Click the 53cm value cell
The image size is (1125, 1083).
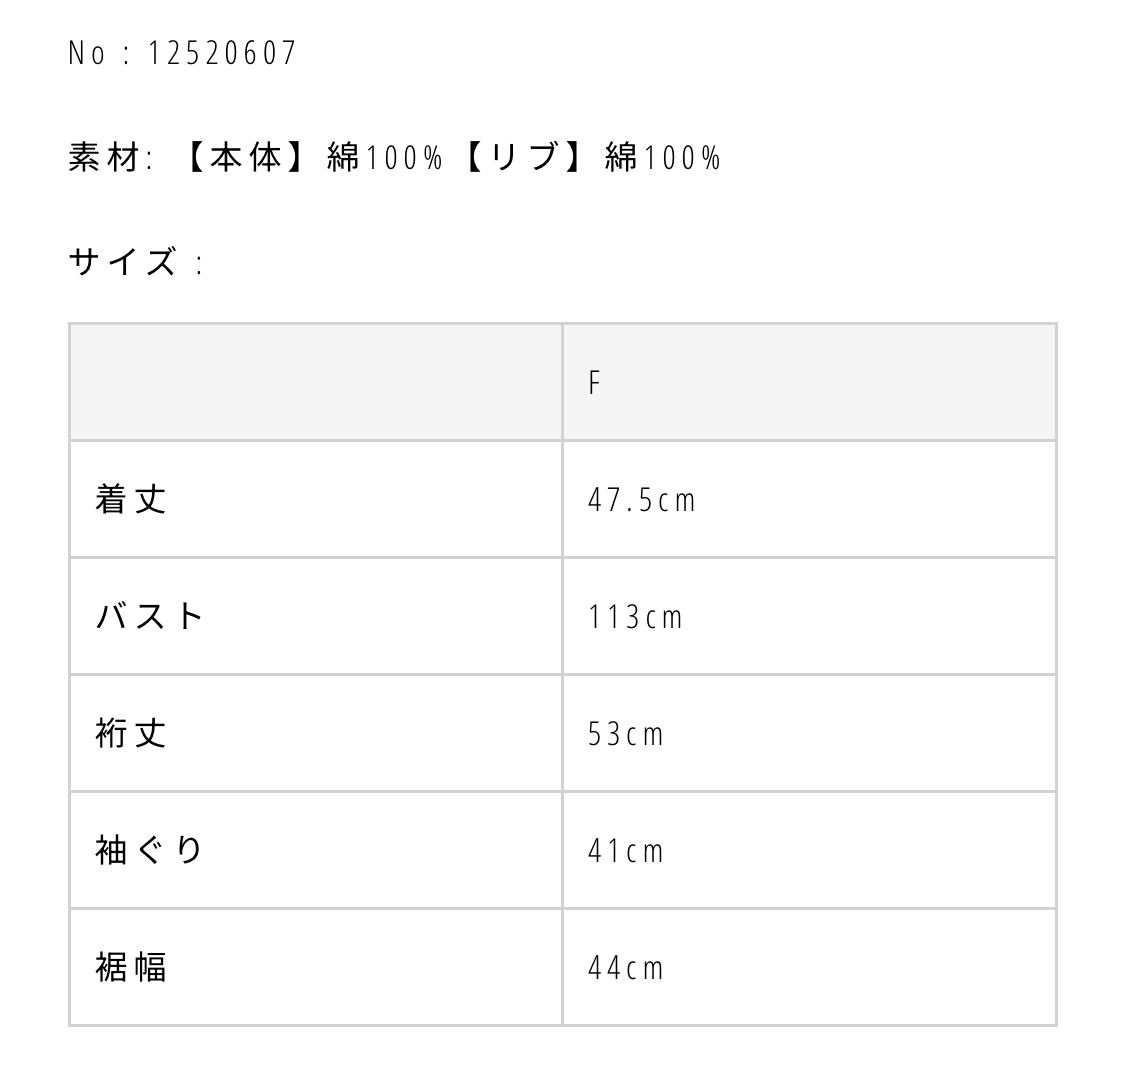(x=626, y=734)
